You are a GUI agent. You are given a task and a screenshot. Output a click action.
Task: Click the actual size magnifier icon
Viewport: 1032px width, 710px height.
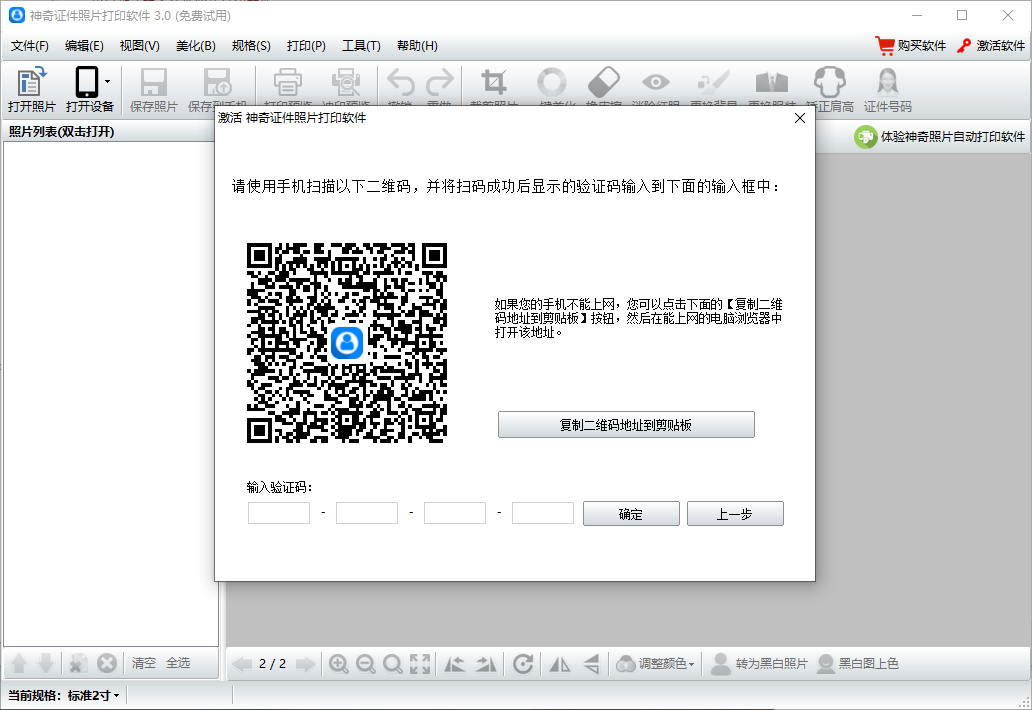(392, 664)
